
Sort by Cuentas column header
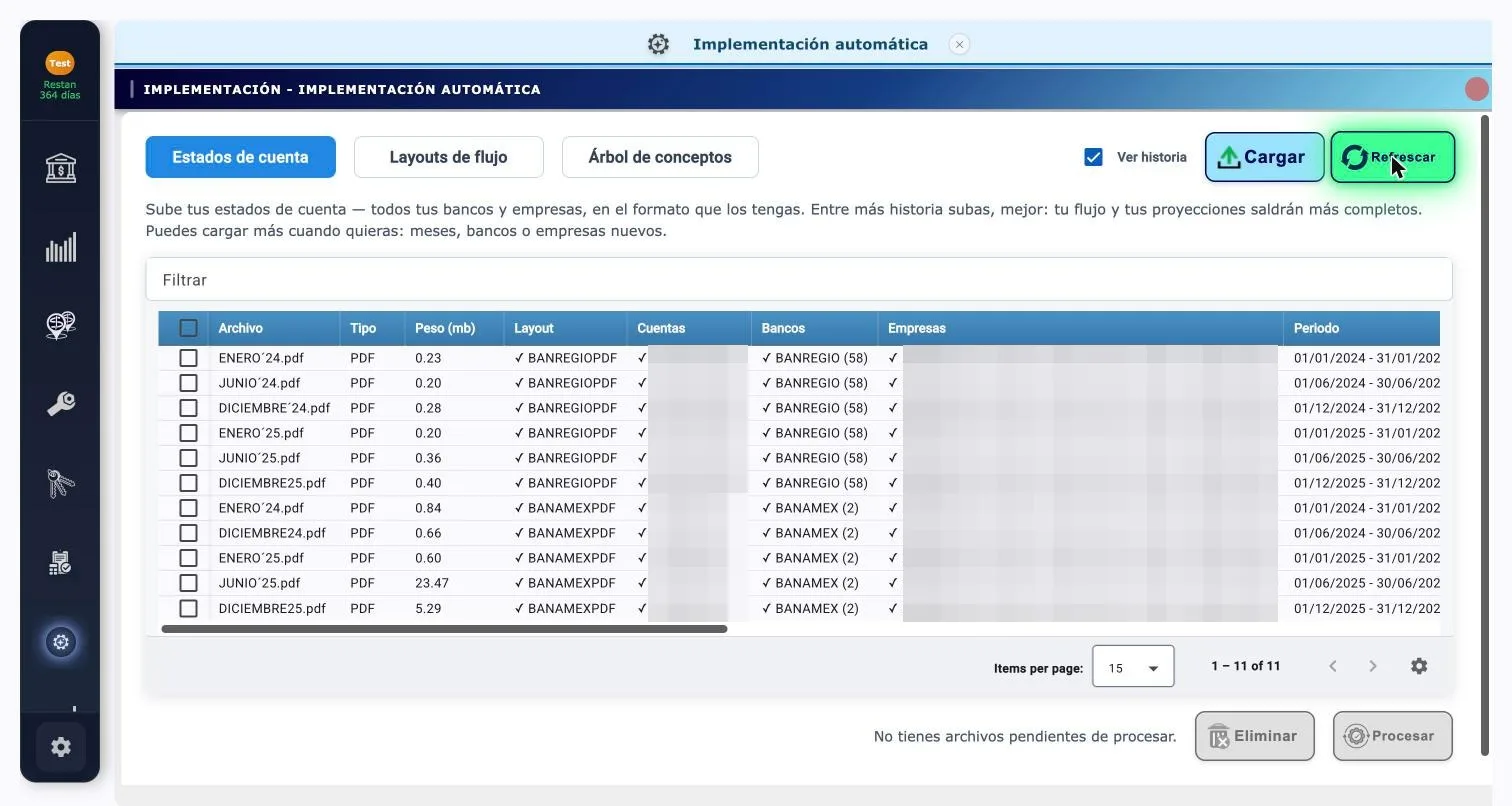661,328
